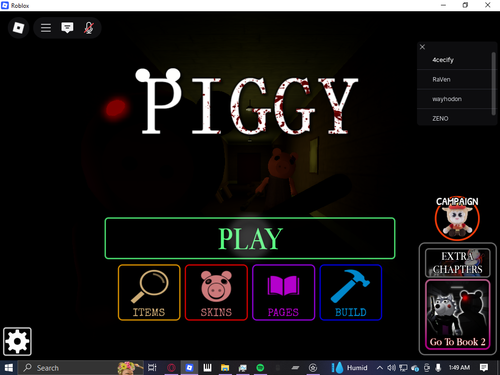The height and width of the screenshot is (375, 500).
Task: Click the player list scrollbar
Action: [x=494, y=83]
